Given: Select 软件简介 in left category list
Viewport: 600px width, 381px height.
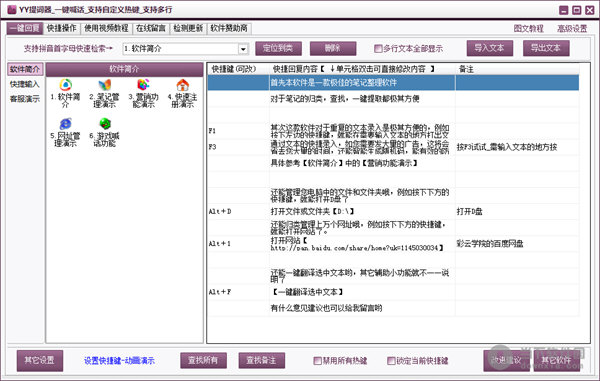Looking at the screenshot, I should point(25,69).
